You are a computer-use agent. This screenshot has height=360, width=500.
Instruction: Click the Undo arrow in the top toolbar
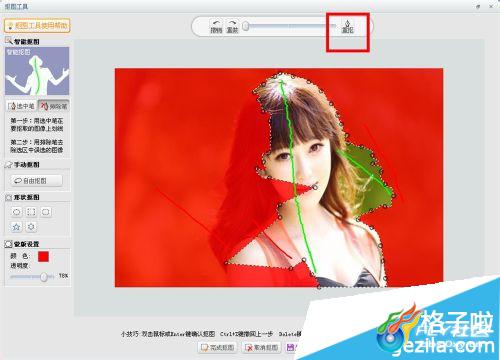click(x=216, y=26)
